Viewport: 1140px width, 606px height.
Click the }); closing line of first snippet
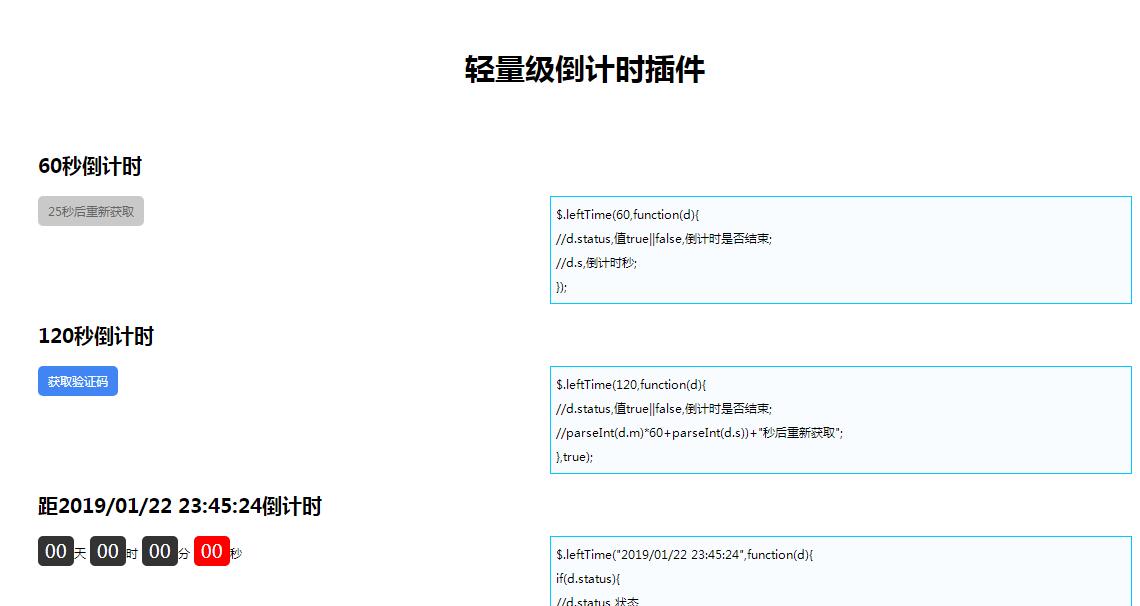click(x=560, y=287)
